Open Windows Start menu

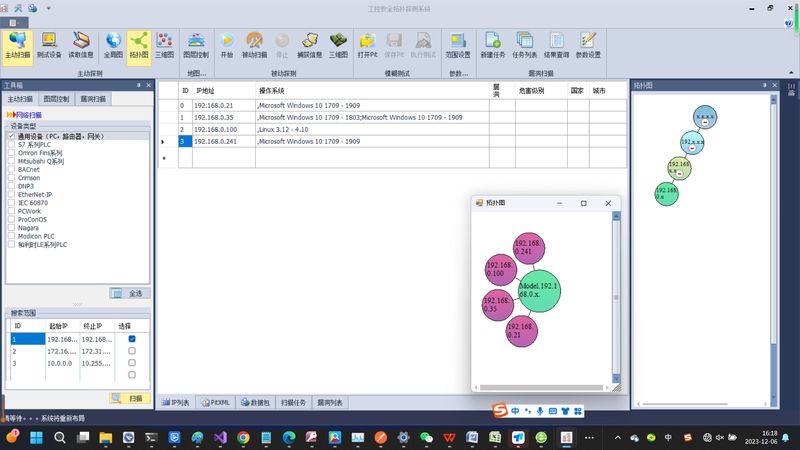click(x=36, y=437)
